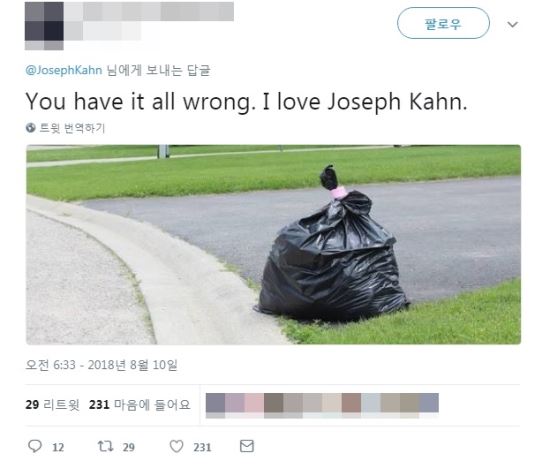Click the reply count 12
This screenshot has height=475, width=550.
(58, 447)
